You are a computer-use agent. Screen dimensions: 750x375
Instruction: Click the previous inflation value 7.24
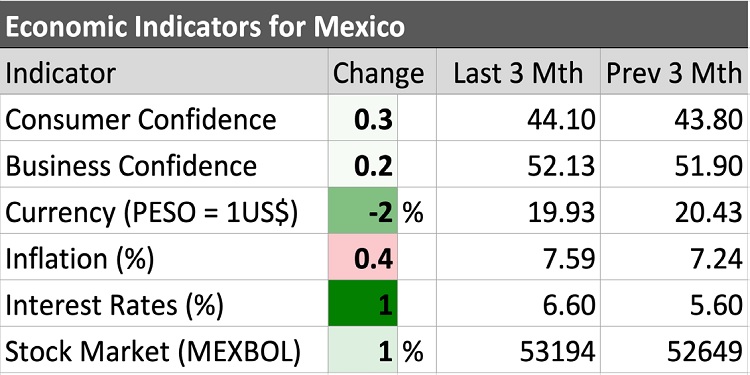click(x=716, y=259)
